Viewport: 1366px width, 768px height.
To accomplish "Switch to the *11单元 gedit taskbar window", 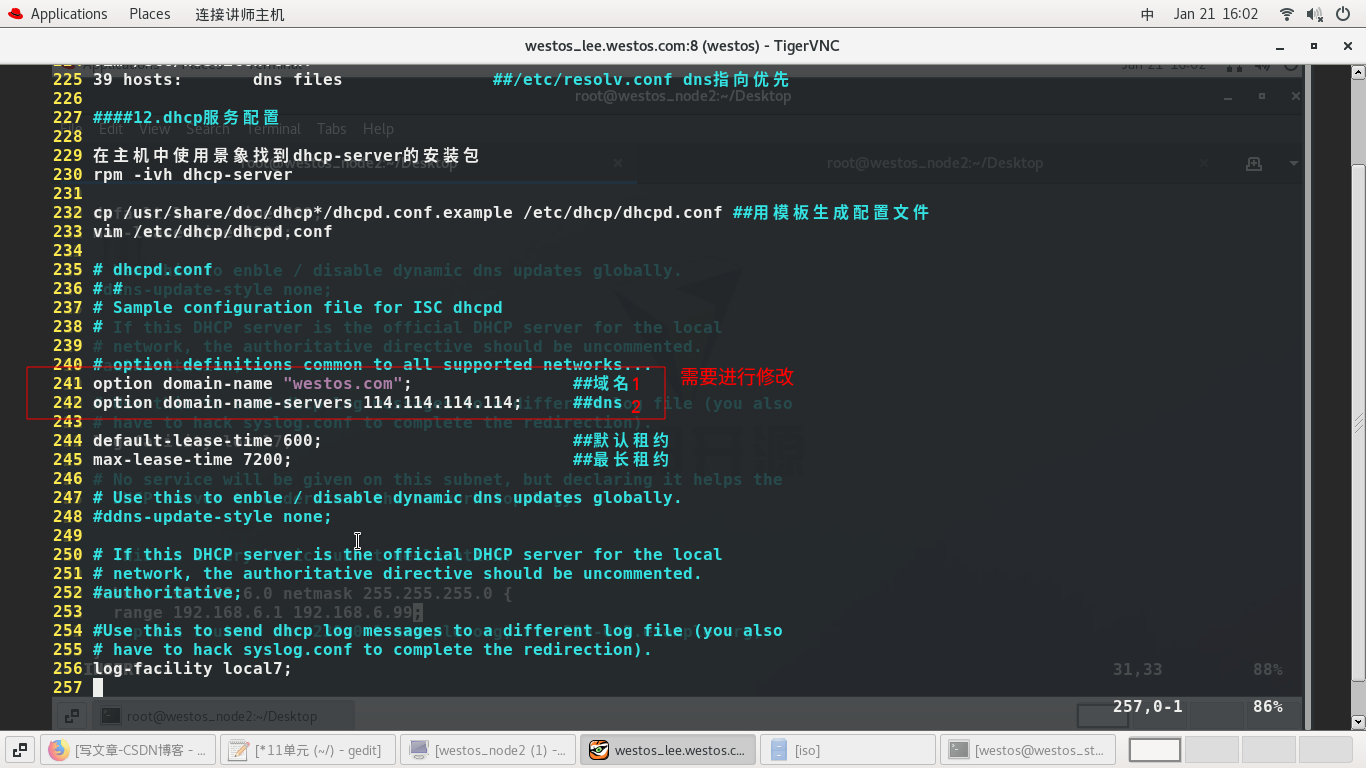I will [306, 750].
